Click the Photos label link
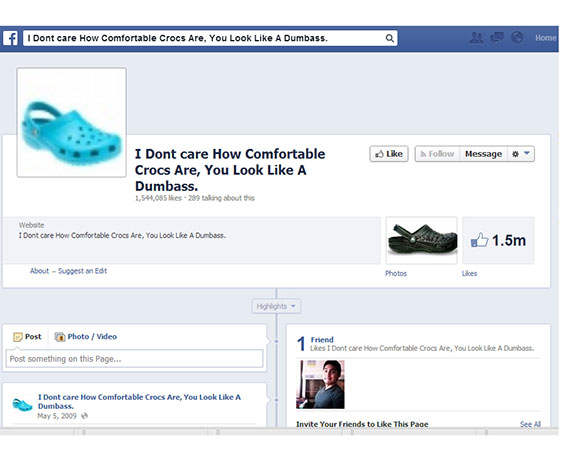This screenshot has width=580, height=470. tap(396, 273)
